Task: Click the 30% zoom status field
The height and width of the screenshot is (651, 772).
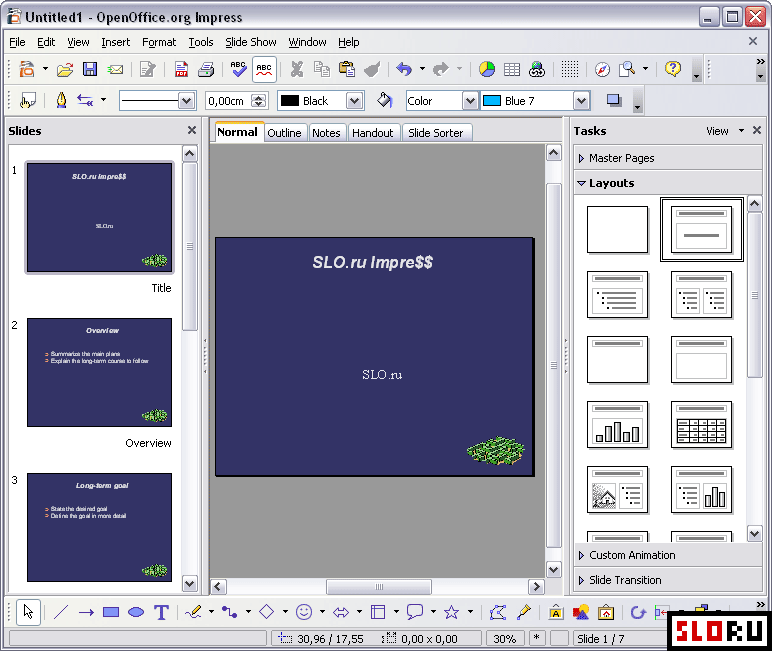Action: (505, 639)
